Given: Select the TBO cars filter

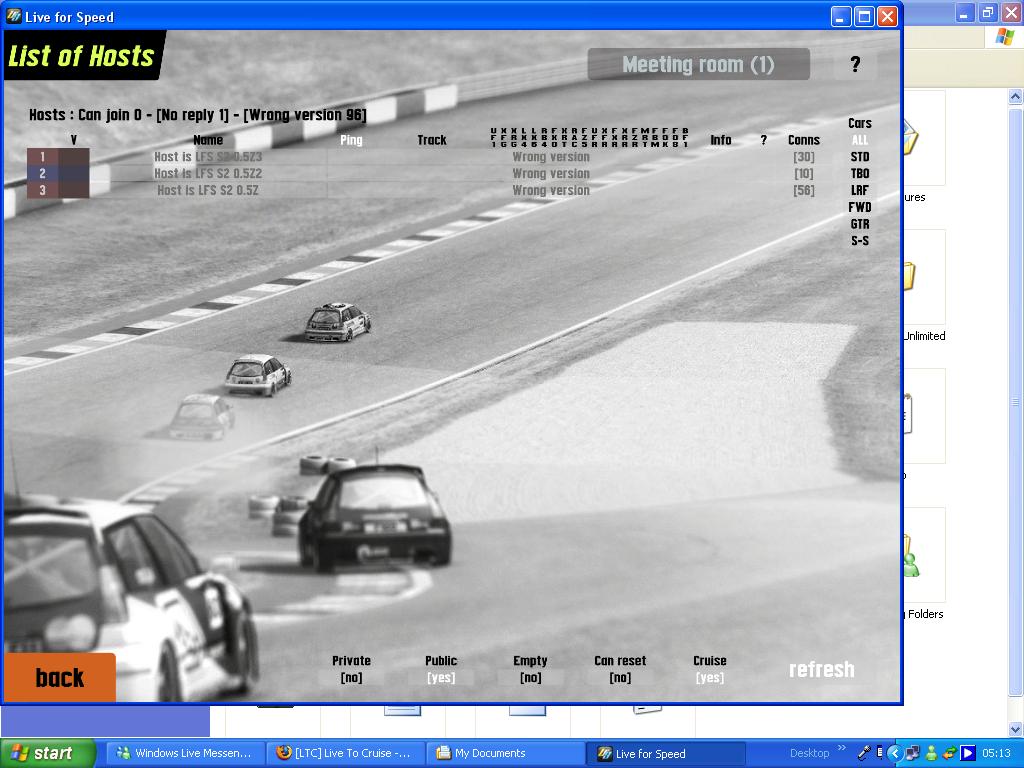Looking at the screenshot, I should coord(859,174).
